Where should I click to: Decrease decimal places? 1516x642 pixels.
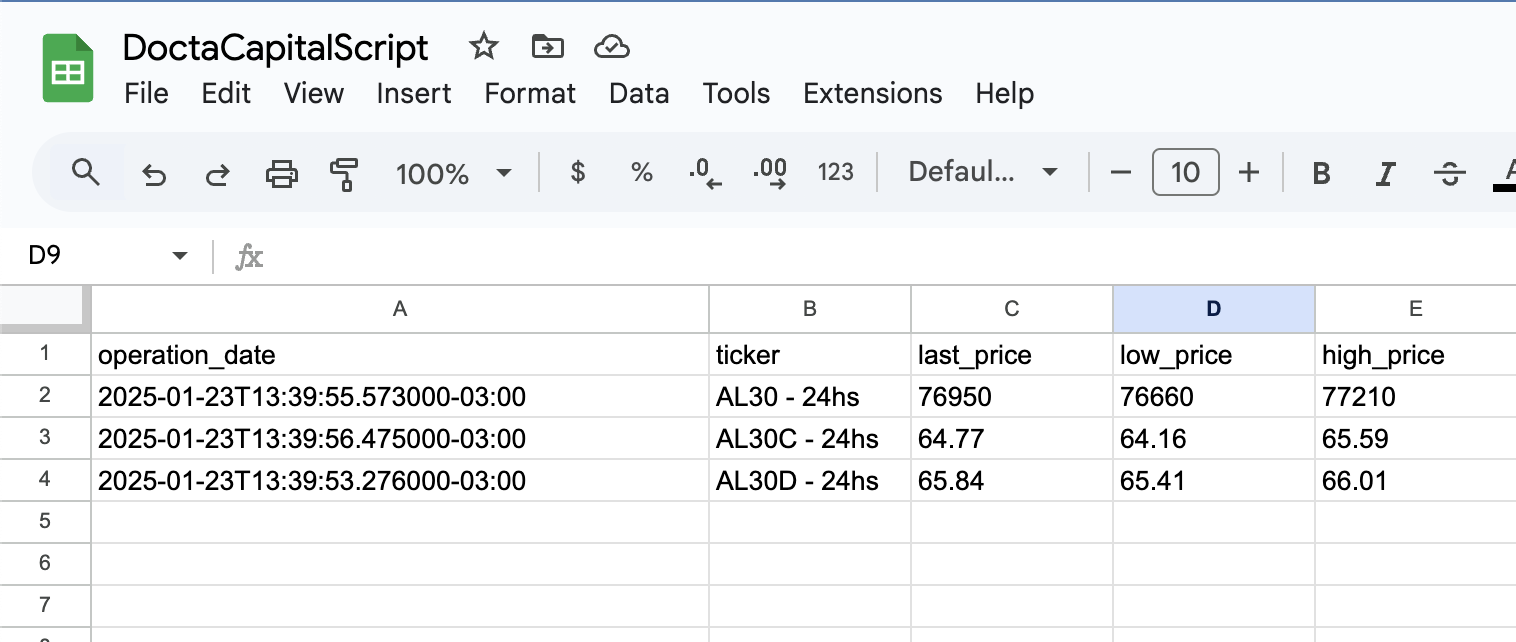(x=706, y=172)
